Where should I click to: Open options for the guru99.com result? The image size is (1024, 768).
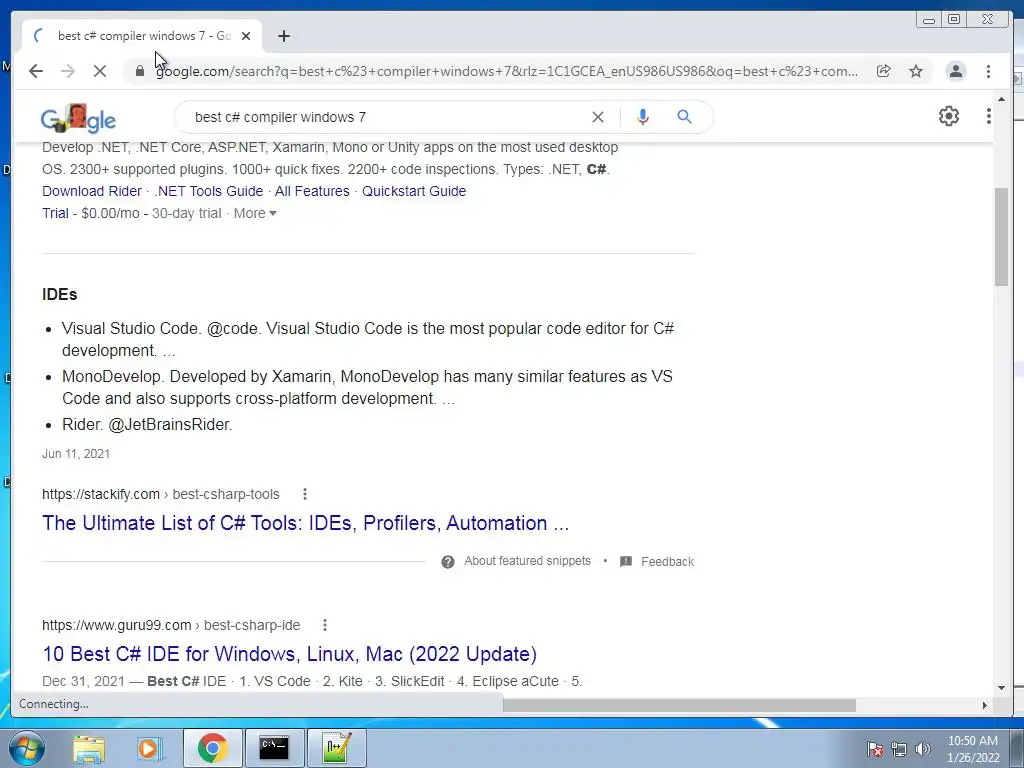pos(325,625)
